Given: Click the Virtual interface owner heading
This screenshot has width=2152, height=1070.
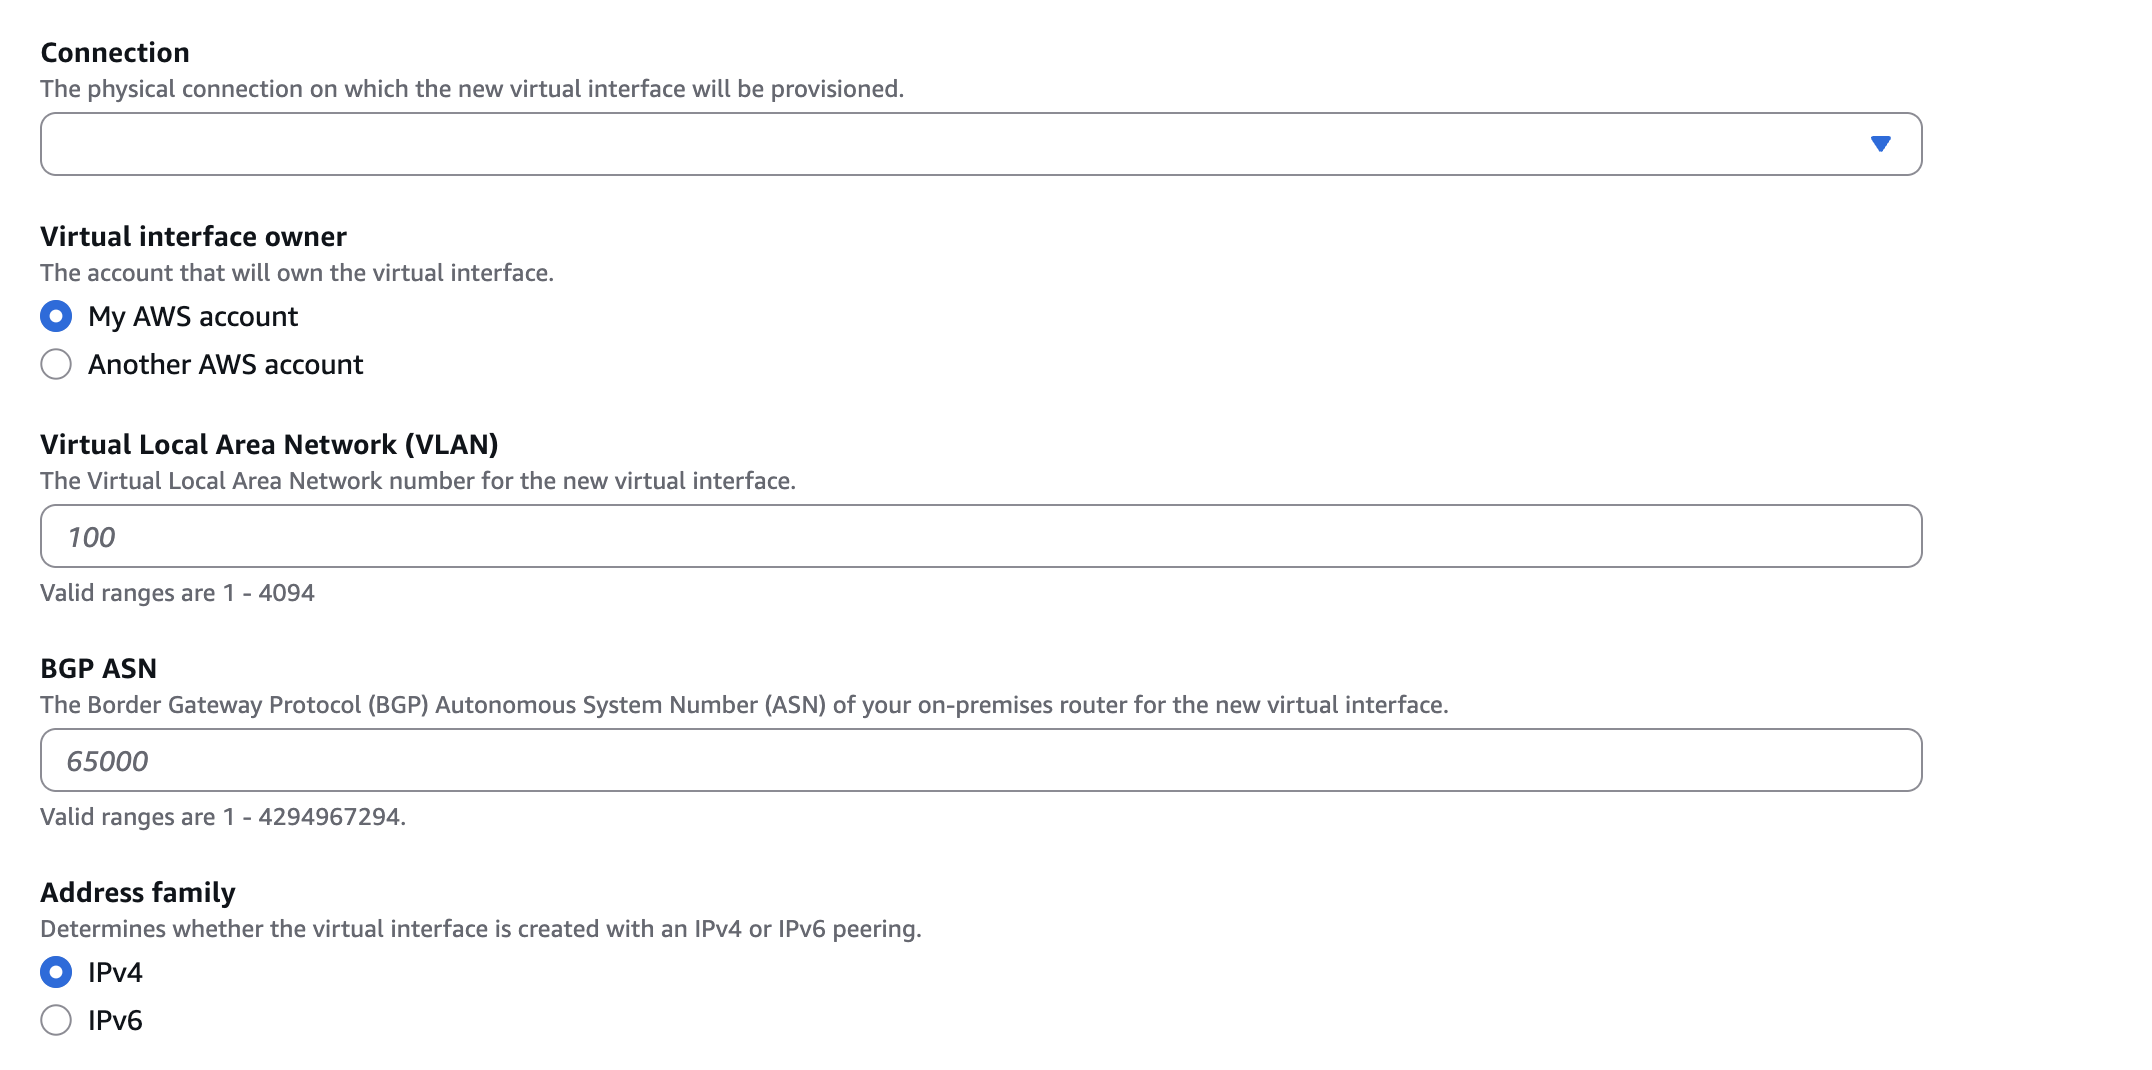Looking at the screenshot, I should (x=193, y=237).
